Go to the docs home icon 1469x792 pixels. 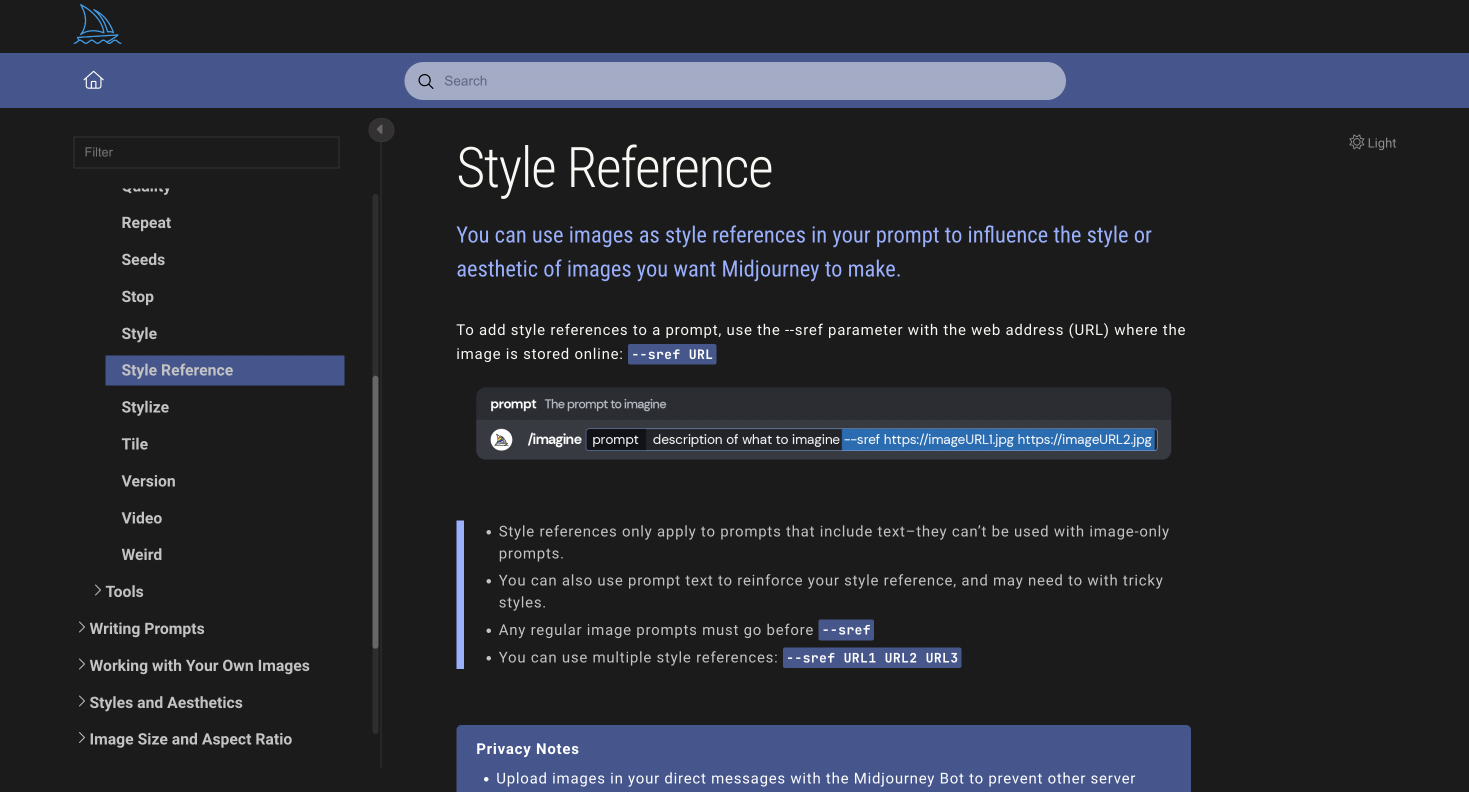tap(93, 80)
